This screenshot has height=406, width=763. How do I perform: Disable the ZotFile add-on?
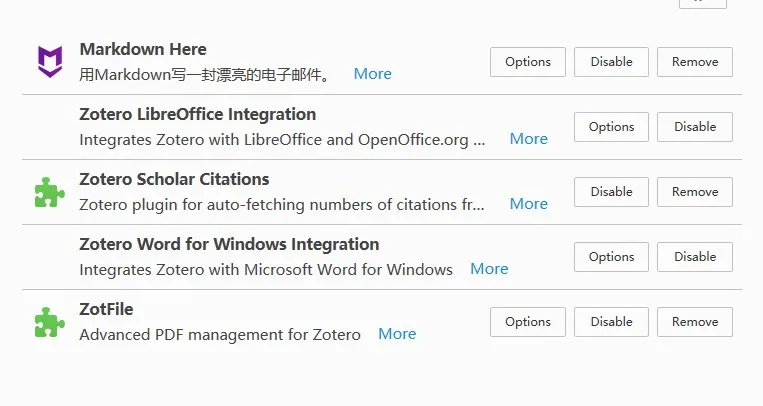coord(611,322)
